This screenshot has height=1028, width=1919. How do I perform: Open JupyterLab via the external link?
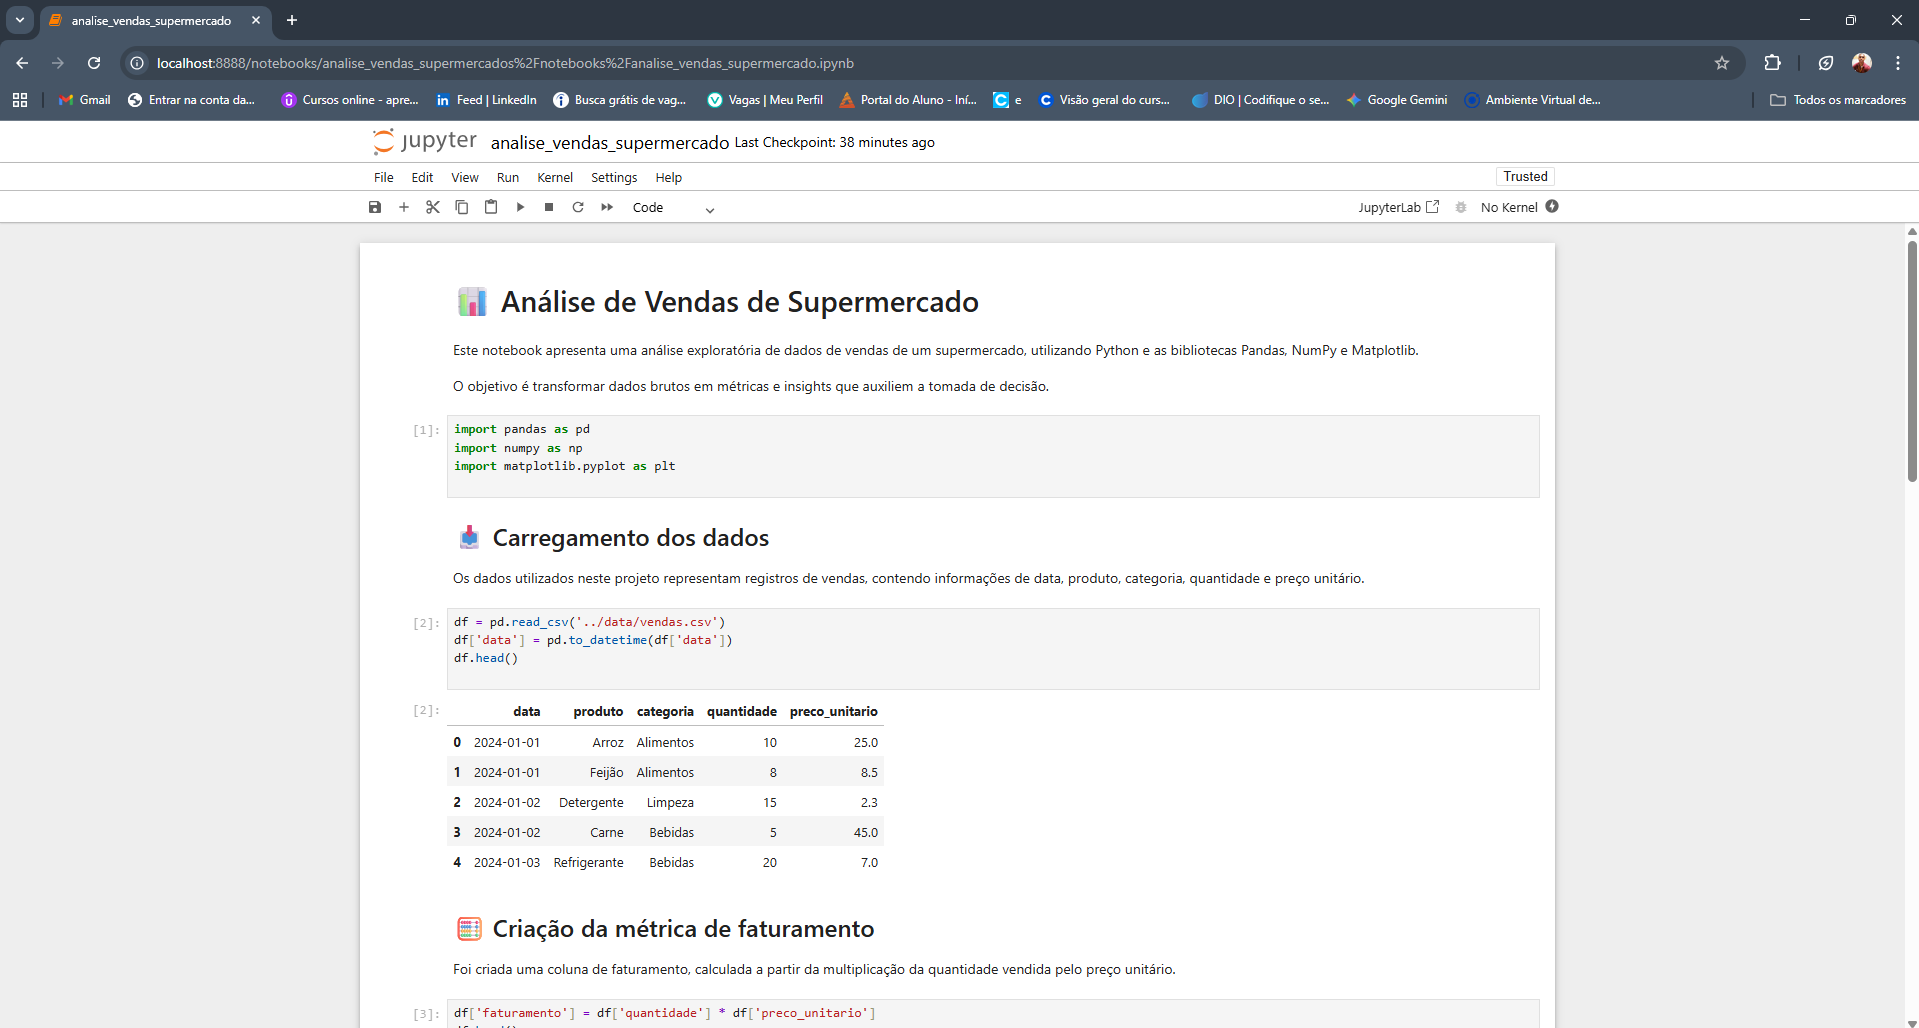point(1398,207)
